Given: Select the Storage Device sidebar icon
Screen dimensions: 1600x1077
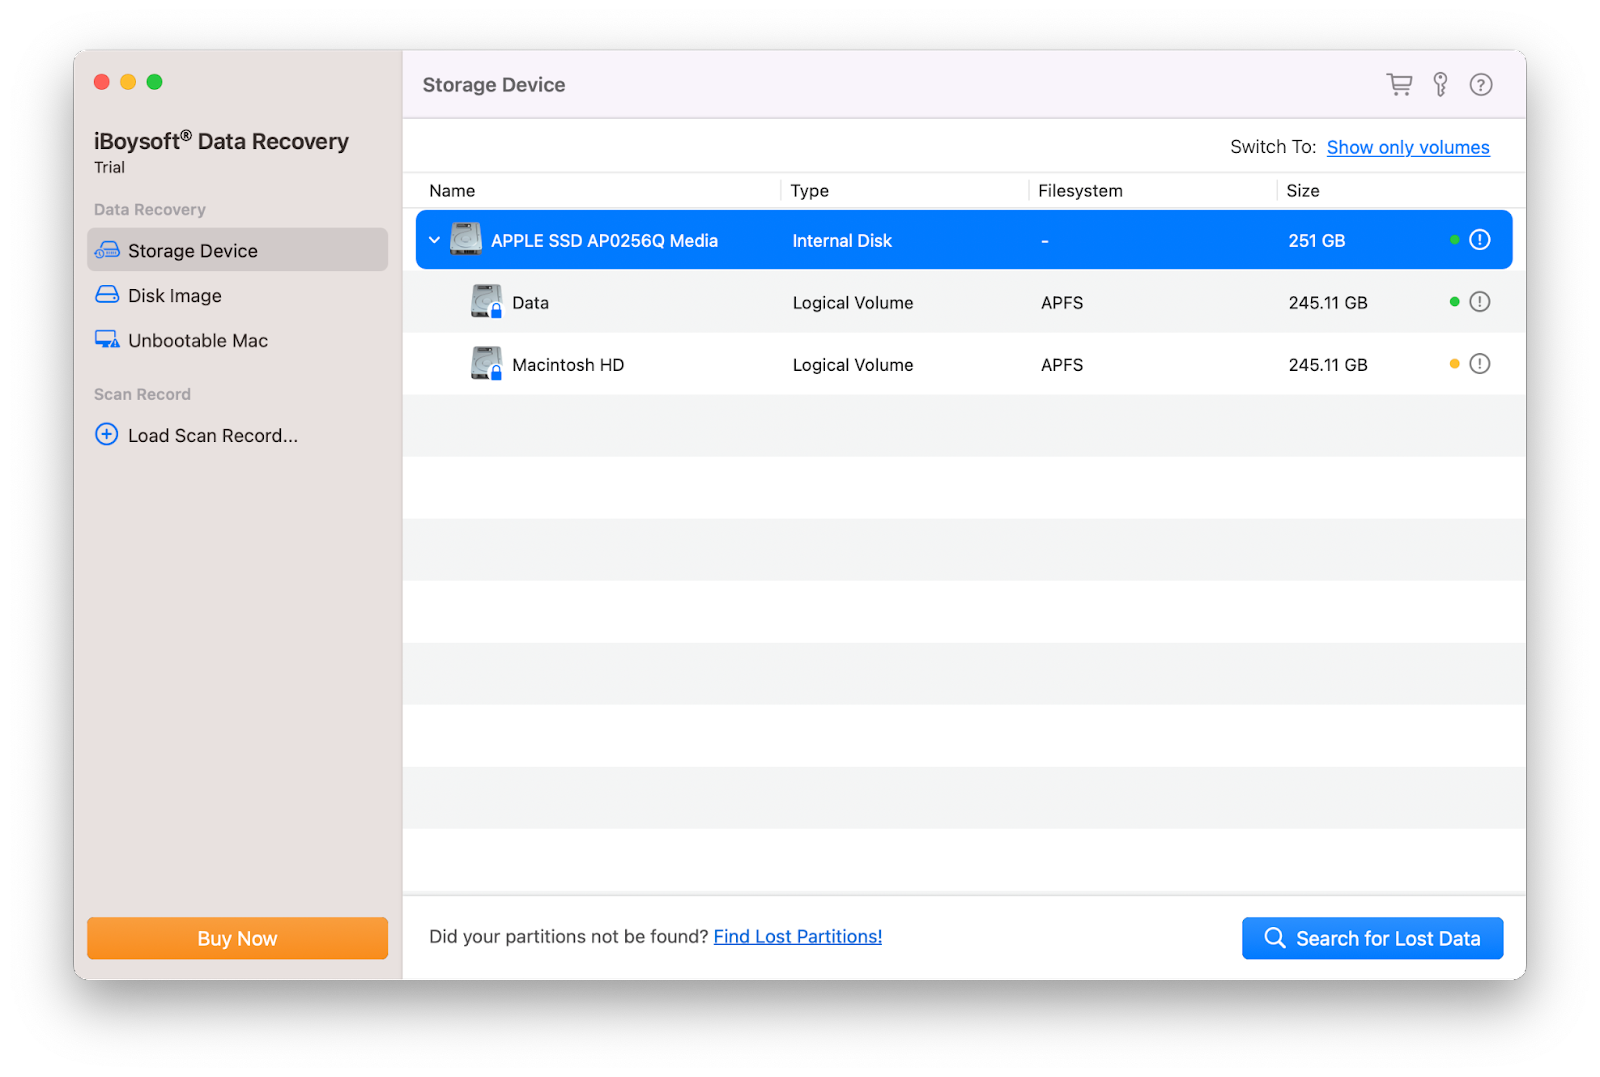Looking at the screenshot, I should click(x=107, y=250).
